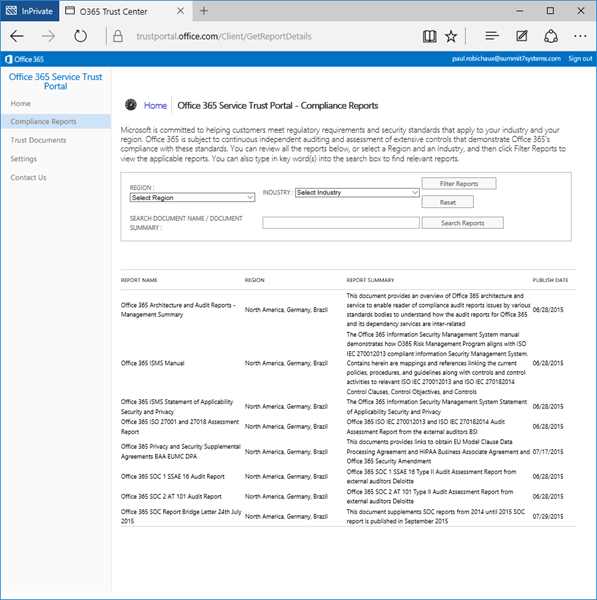The image size is (597, 600).
Task: Open Office 365 SOC 1 SSAE 16 Audit Report
Action: pos(173,476)
